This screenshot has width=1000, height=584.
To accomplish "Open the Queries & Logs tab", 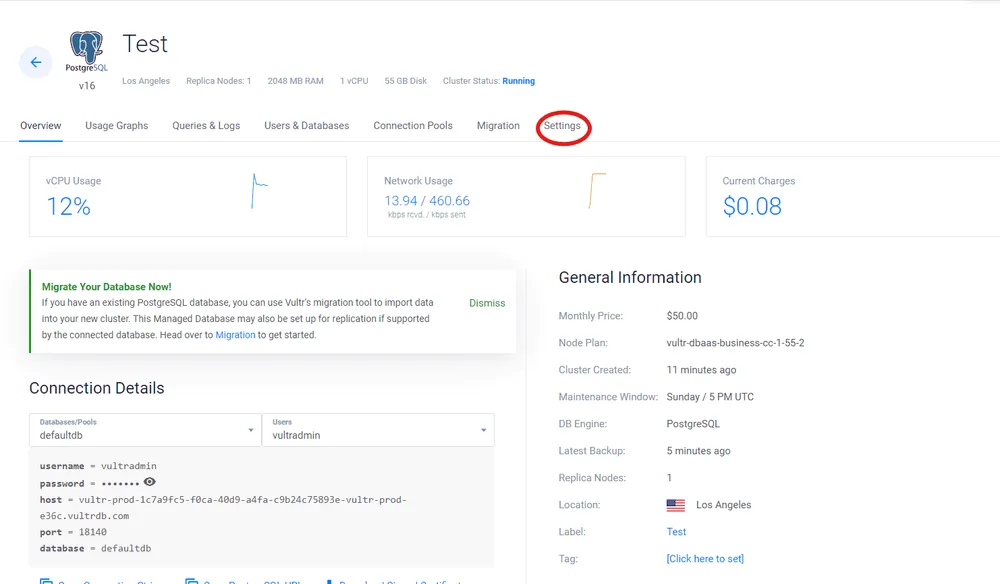I will [206, 126].
